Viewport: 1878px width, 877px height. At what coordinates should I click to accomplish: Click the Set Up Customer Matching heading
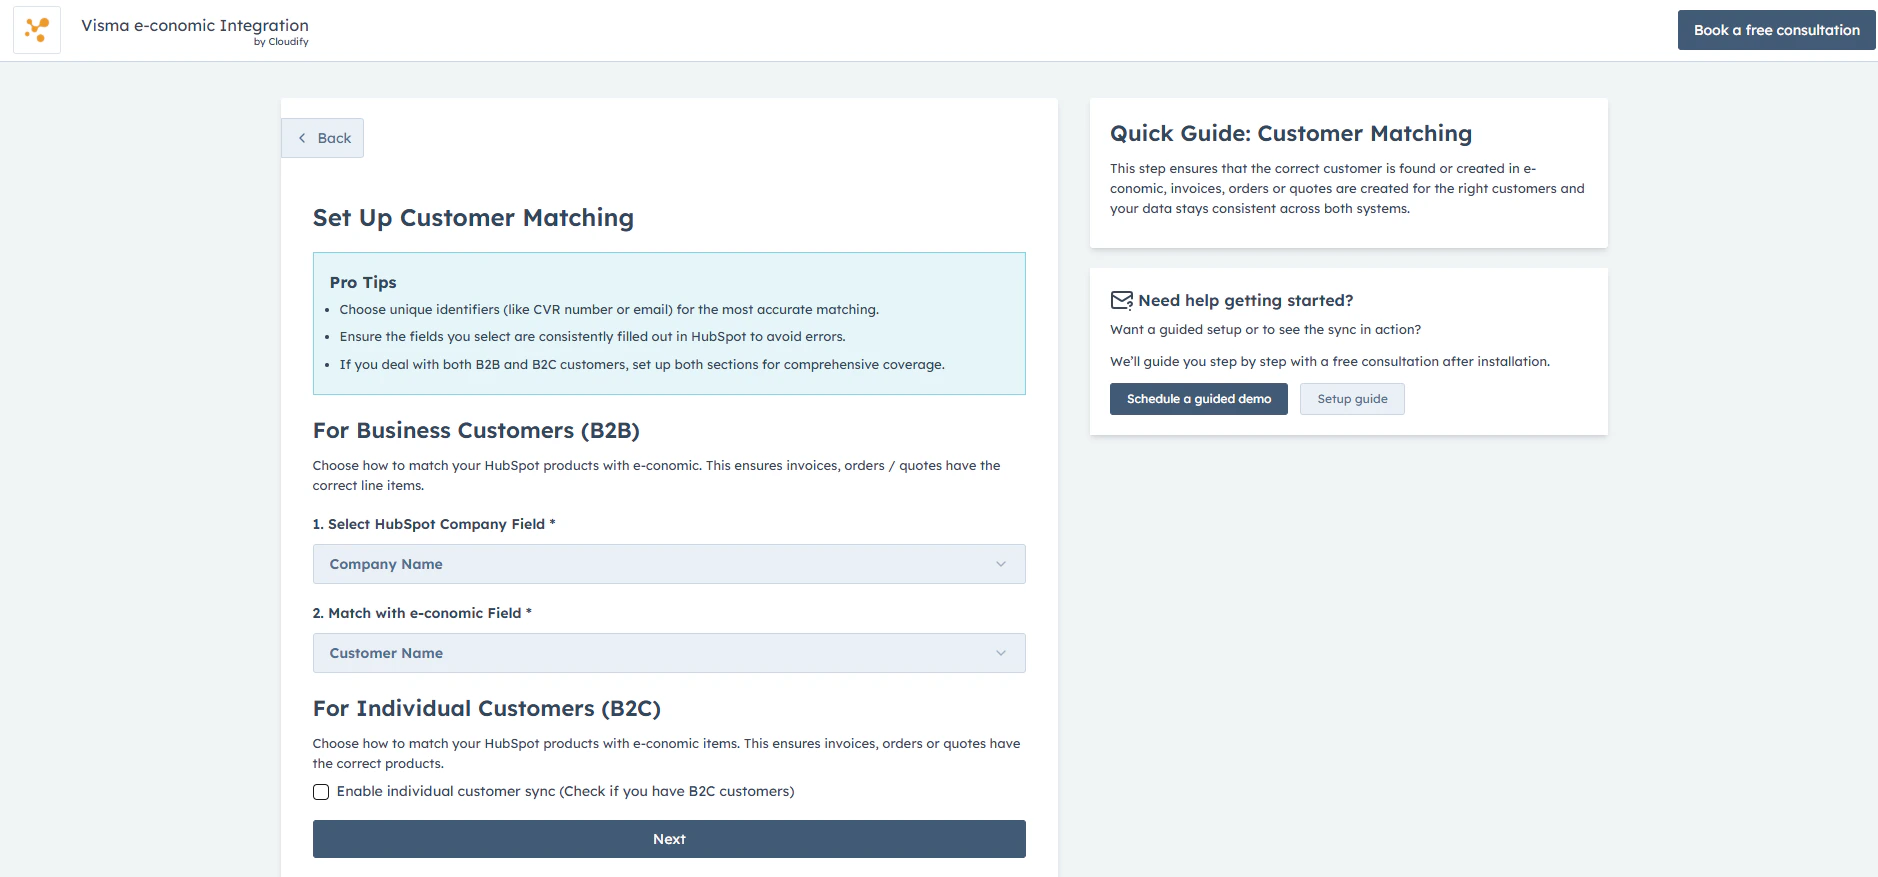tap(473, 218)
